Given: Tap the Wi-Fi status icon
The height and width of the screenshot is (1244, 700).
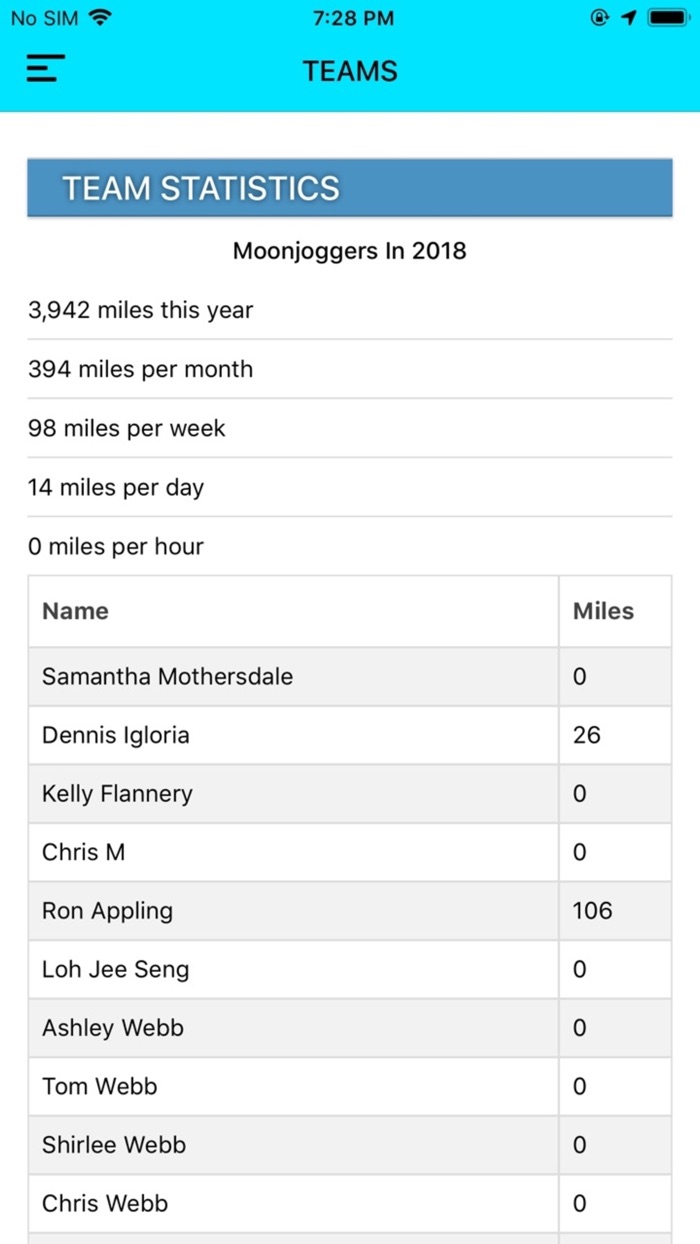Looking at the screenshot, I should tap(100, 18).
